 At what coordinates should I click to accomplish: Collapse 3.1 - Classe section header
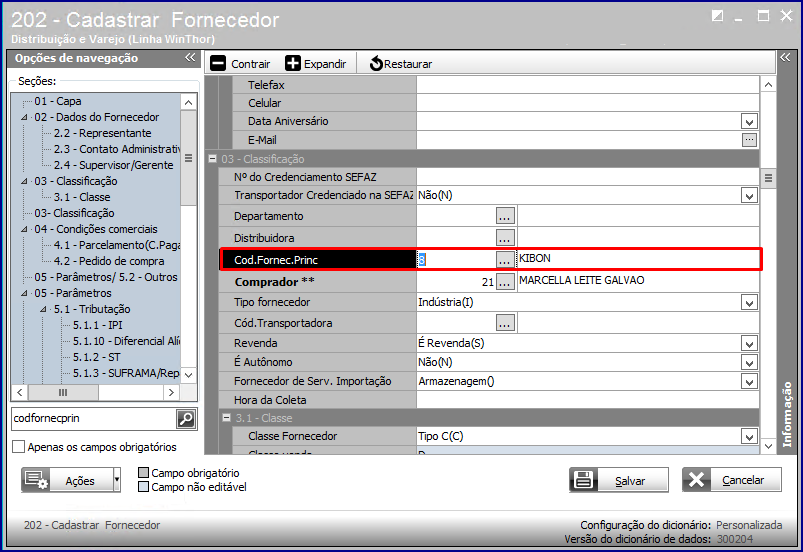point(226,418)
